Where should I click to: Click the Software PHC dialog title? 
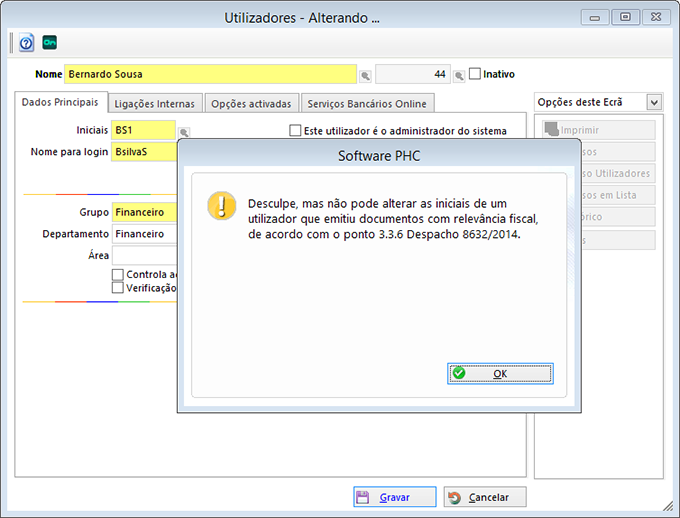click(x=379, y=156)
